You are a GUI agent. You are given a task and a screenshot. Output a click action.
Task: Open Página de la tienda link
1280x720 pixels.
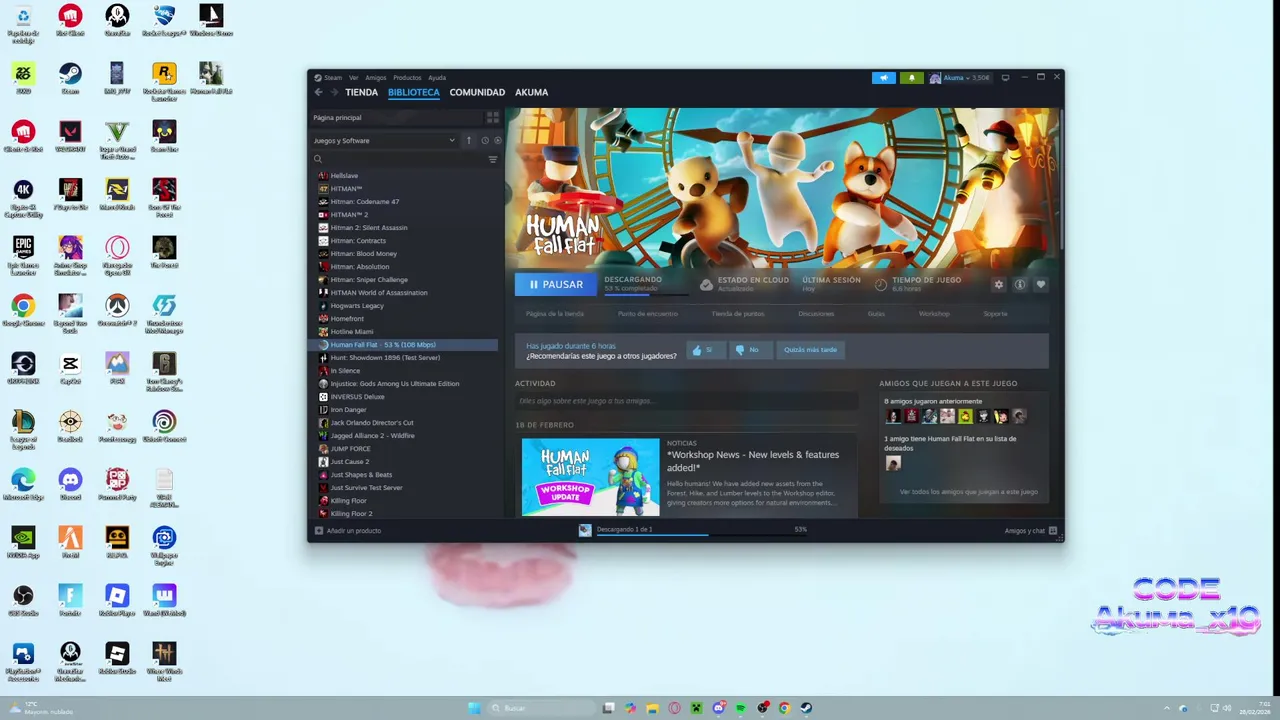555,314
